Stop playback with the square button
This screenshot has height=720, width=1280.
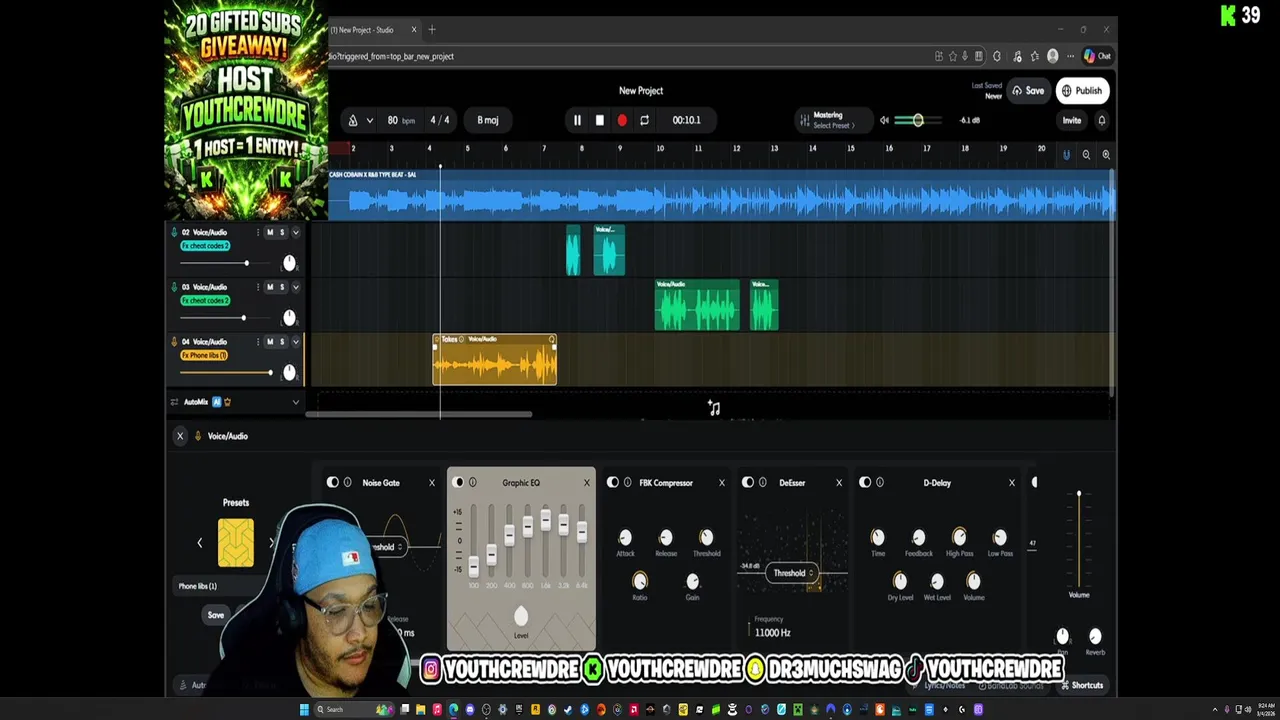599,120
